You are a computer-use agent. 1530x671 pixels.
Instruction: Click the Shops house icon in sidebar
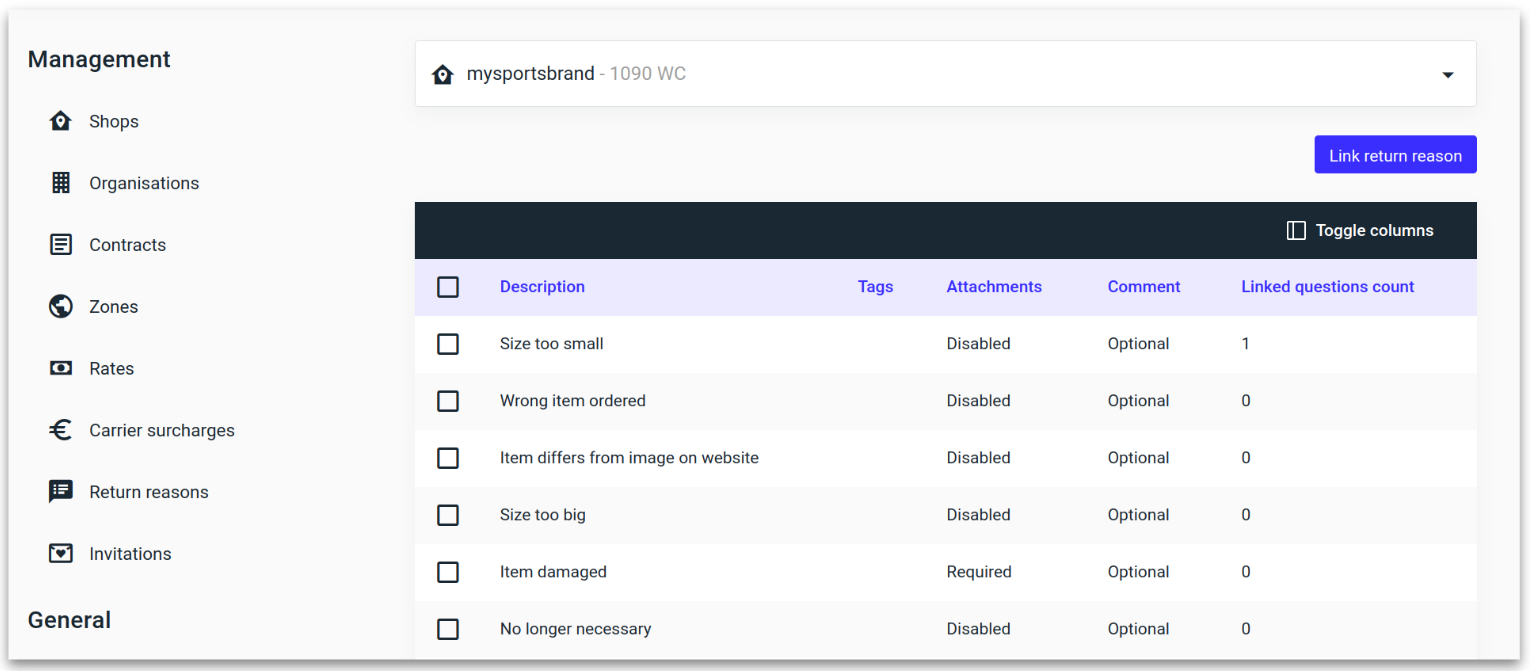(61, 121)
